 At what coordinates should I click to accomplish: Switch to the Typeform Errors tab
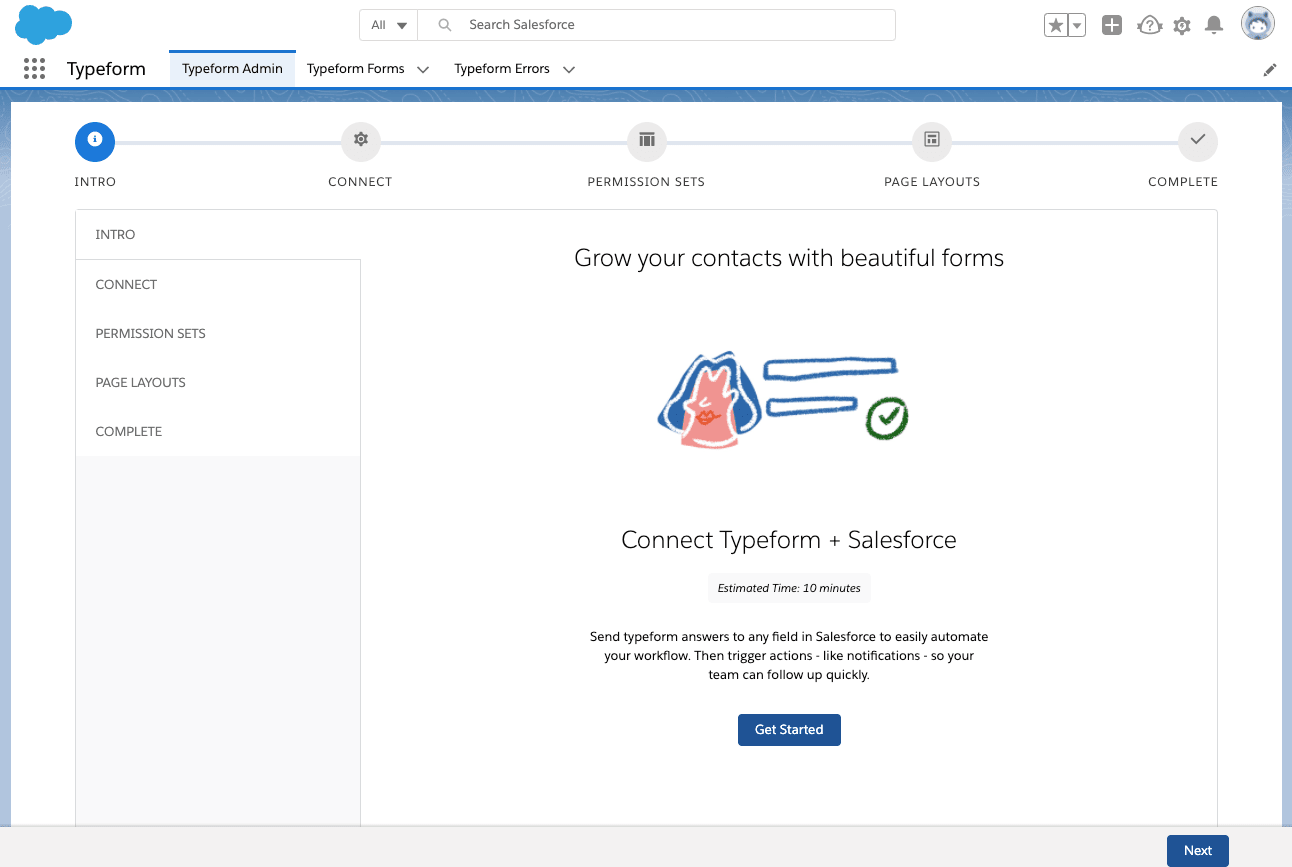502,69
